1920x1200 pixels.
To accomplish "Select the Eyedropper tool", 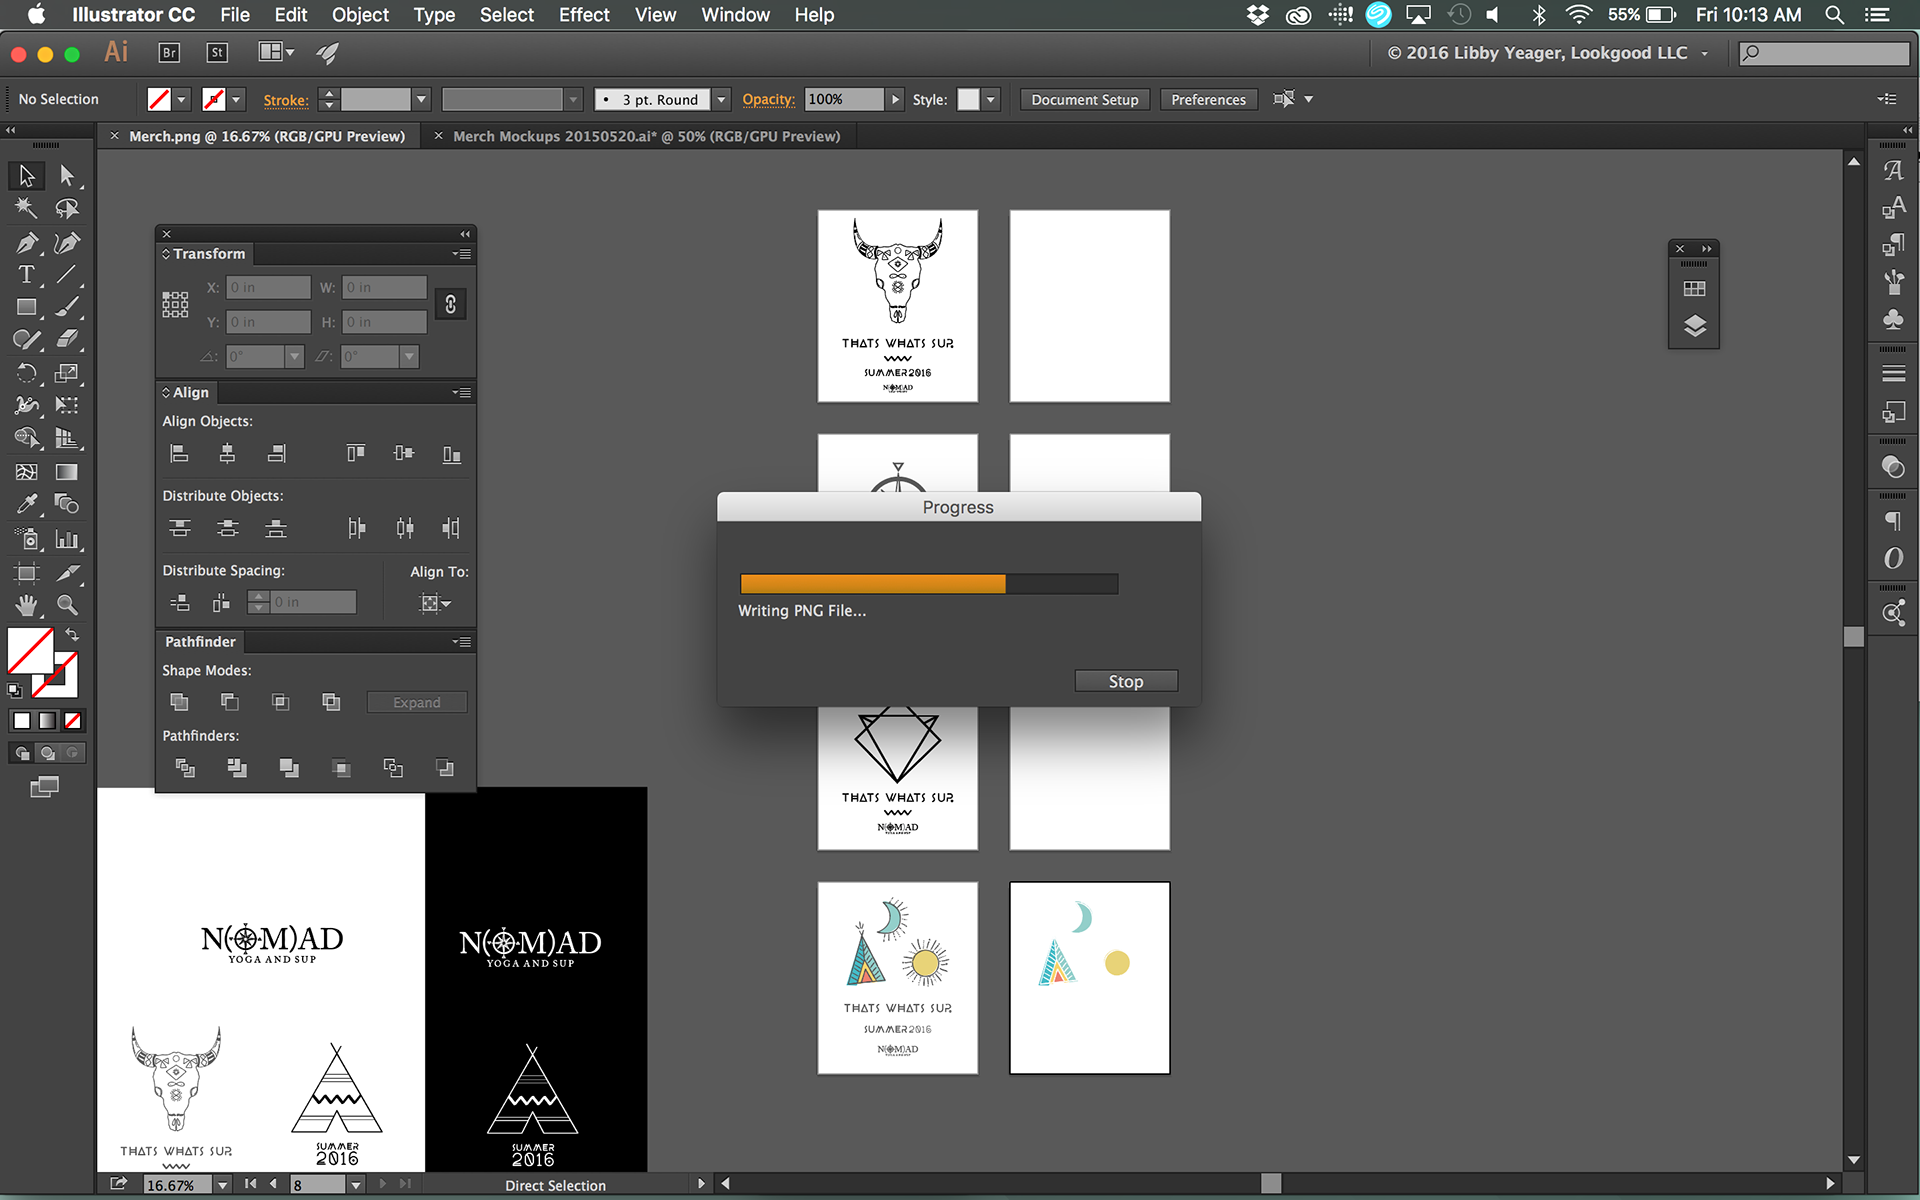I will pyautogui.click(x=26, y=504).
